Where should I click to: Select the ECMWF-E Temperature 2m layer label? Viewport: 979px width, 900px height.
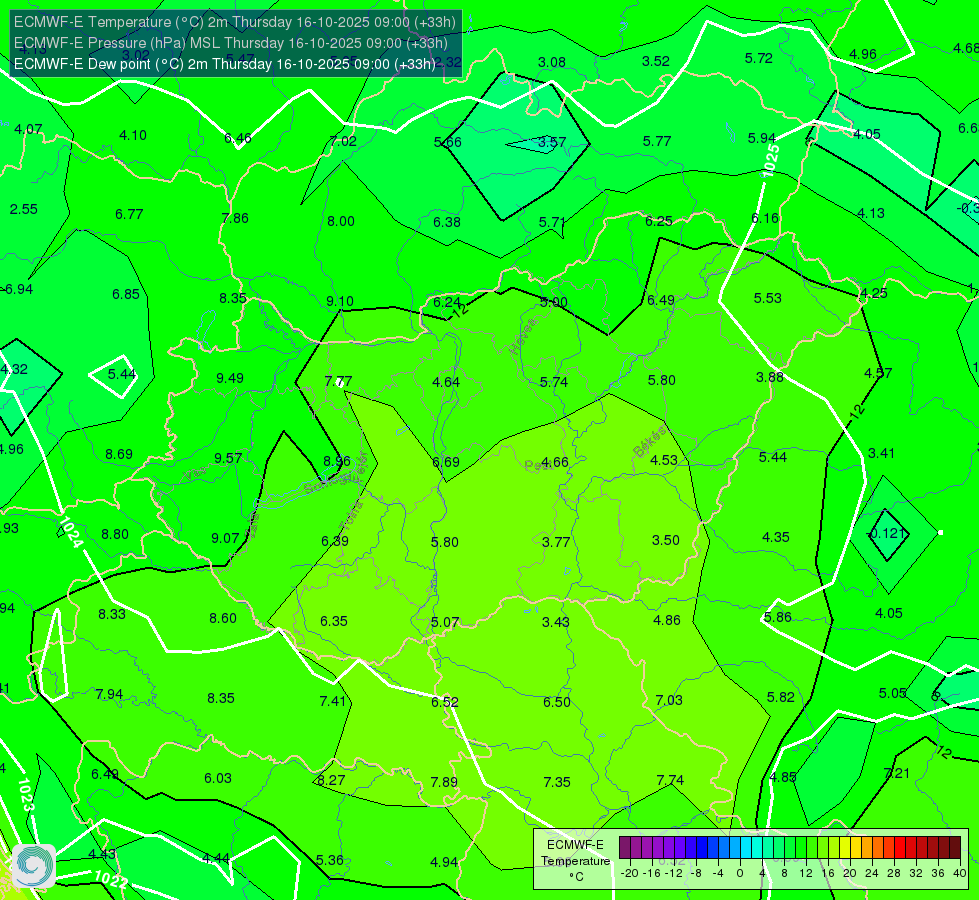pyautogui.click(x=235, y=22)
